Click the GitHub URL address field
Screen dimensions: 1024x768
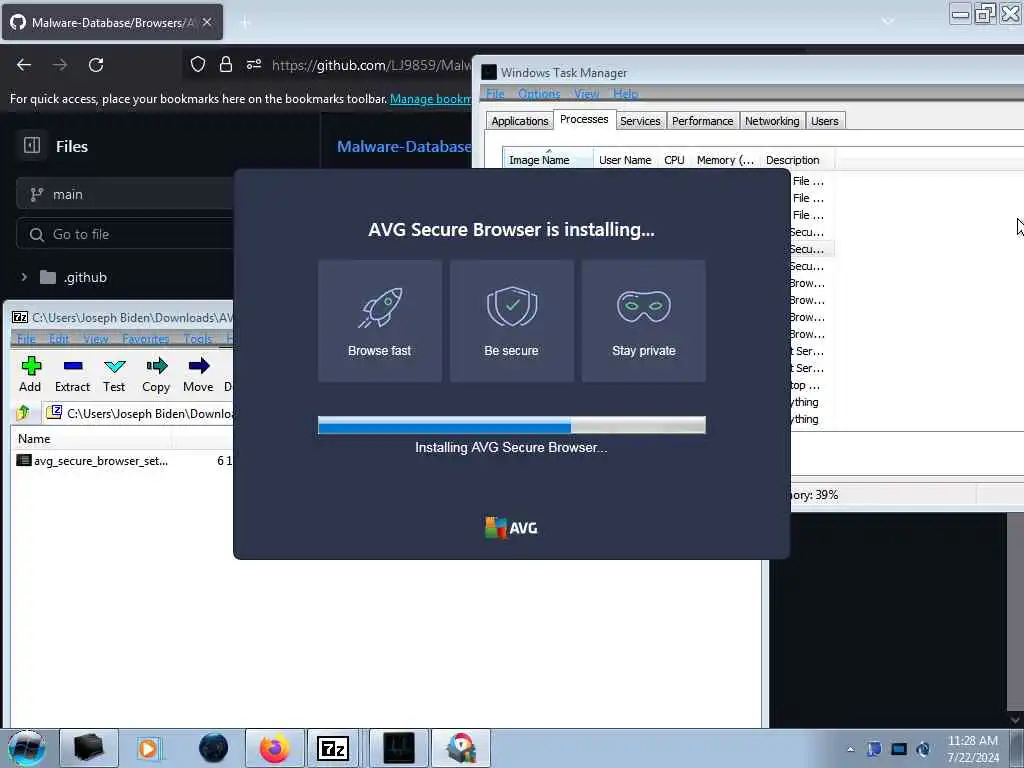371,65
